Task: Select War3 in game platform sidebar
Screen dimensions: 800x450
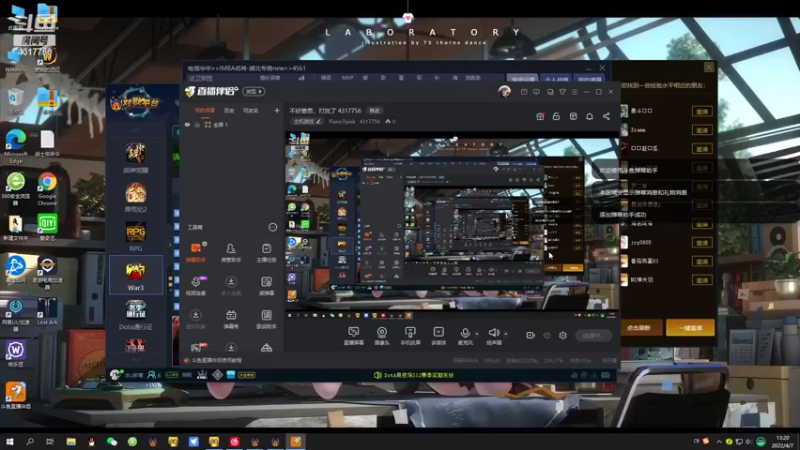Action: [x=135, y=276]
